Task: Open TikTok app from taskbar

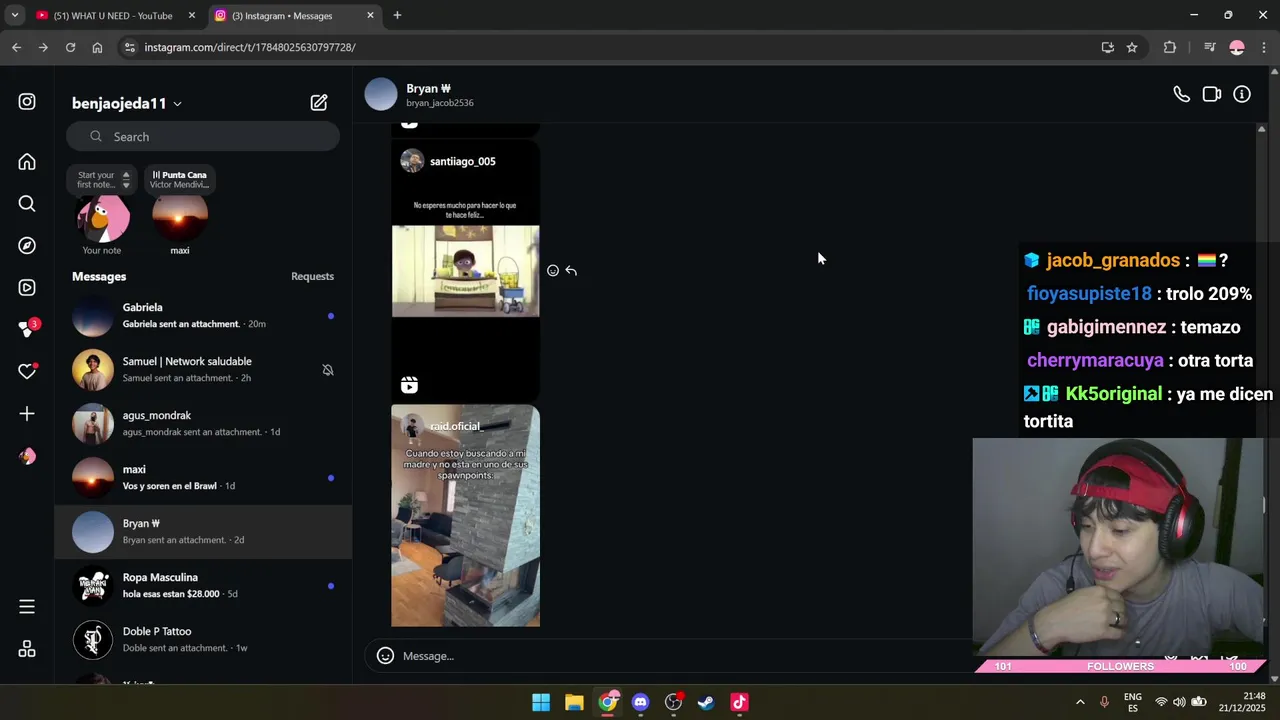Action: click(739, 702)
